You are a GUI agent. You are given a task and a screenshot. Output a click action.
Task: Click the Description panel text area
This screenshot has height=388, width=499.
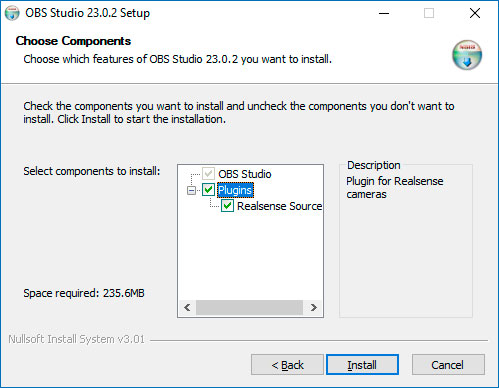tap(395, 188)
